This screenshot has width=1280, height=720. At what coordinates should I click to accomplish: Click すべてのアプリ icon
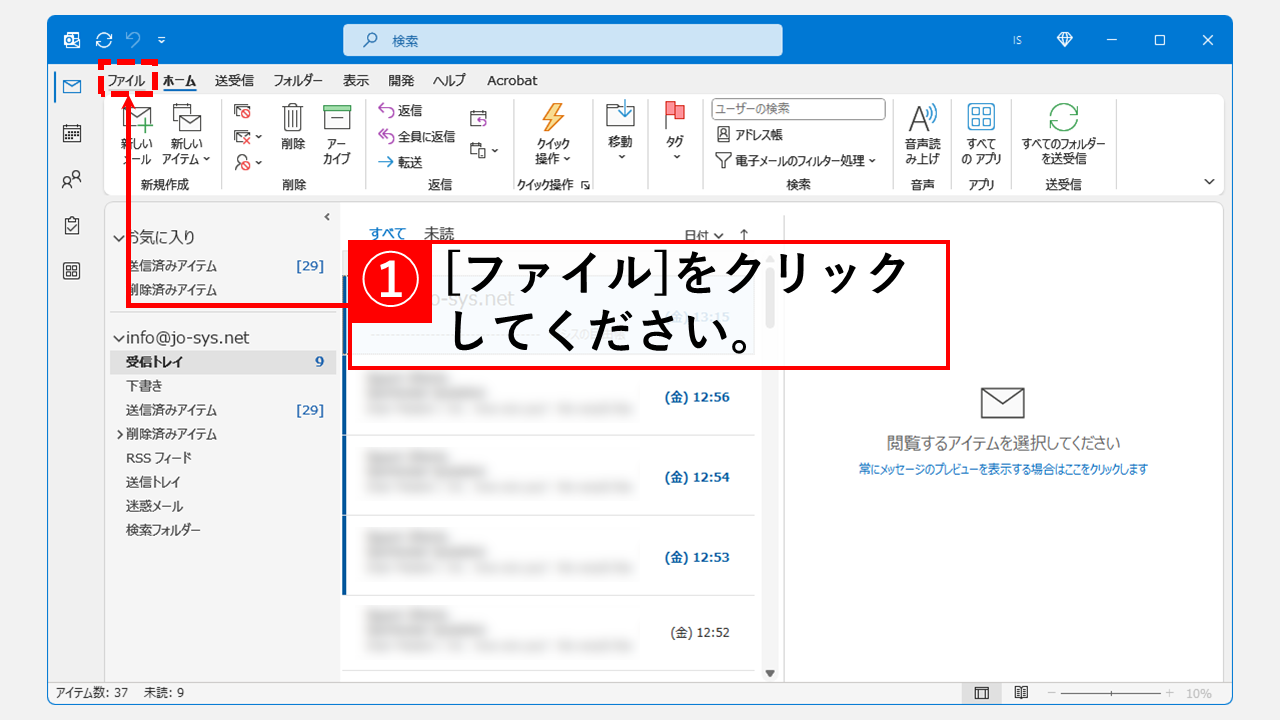tap(981, 135)
